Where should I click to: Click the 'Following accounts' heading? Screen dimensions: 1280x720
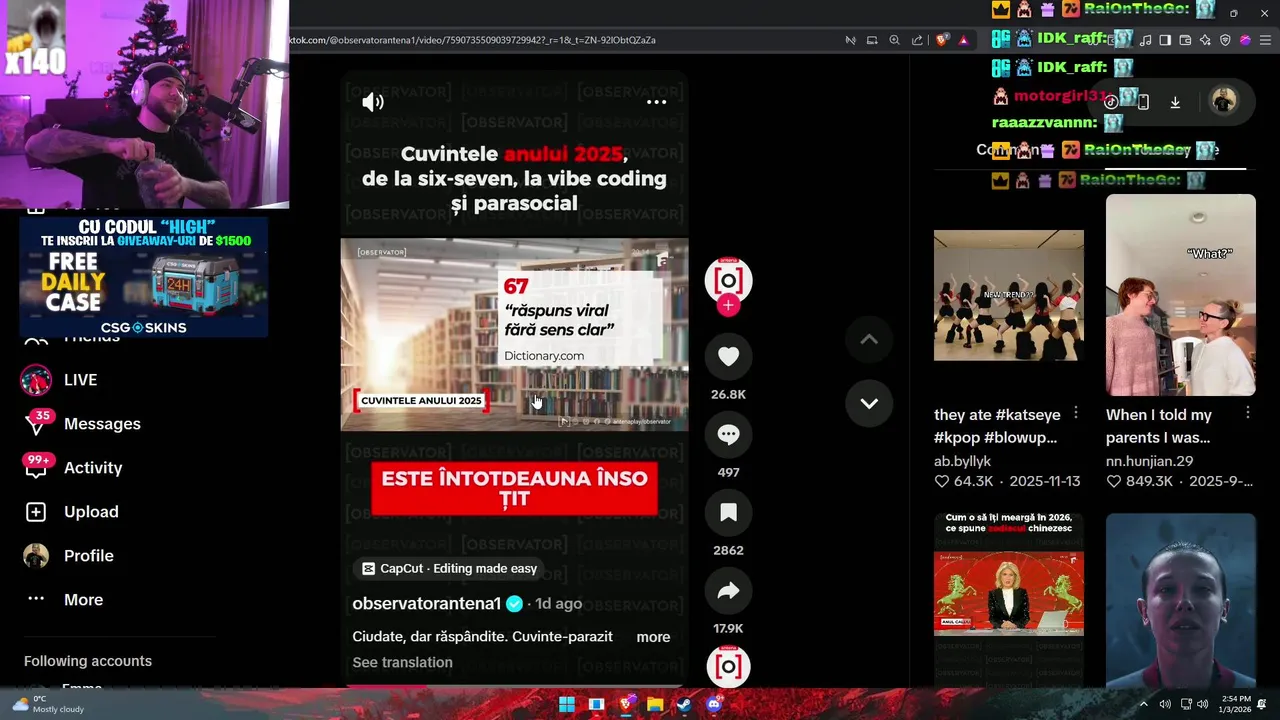pyautogui.click(x=88, y=661)
